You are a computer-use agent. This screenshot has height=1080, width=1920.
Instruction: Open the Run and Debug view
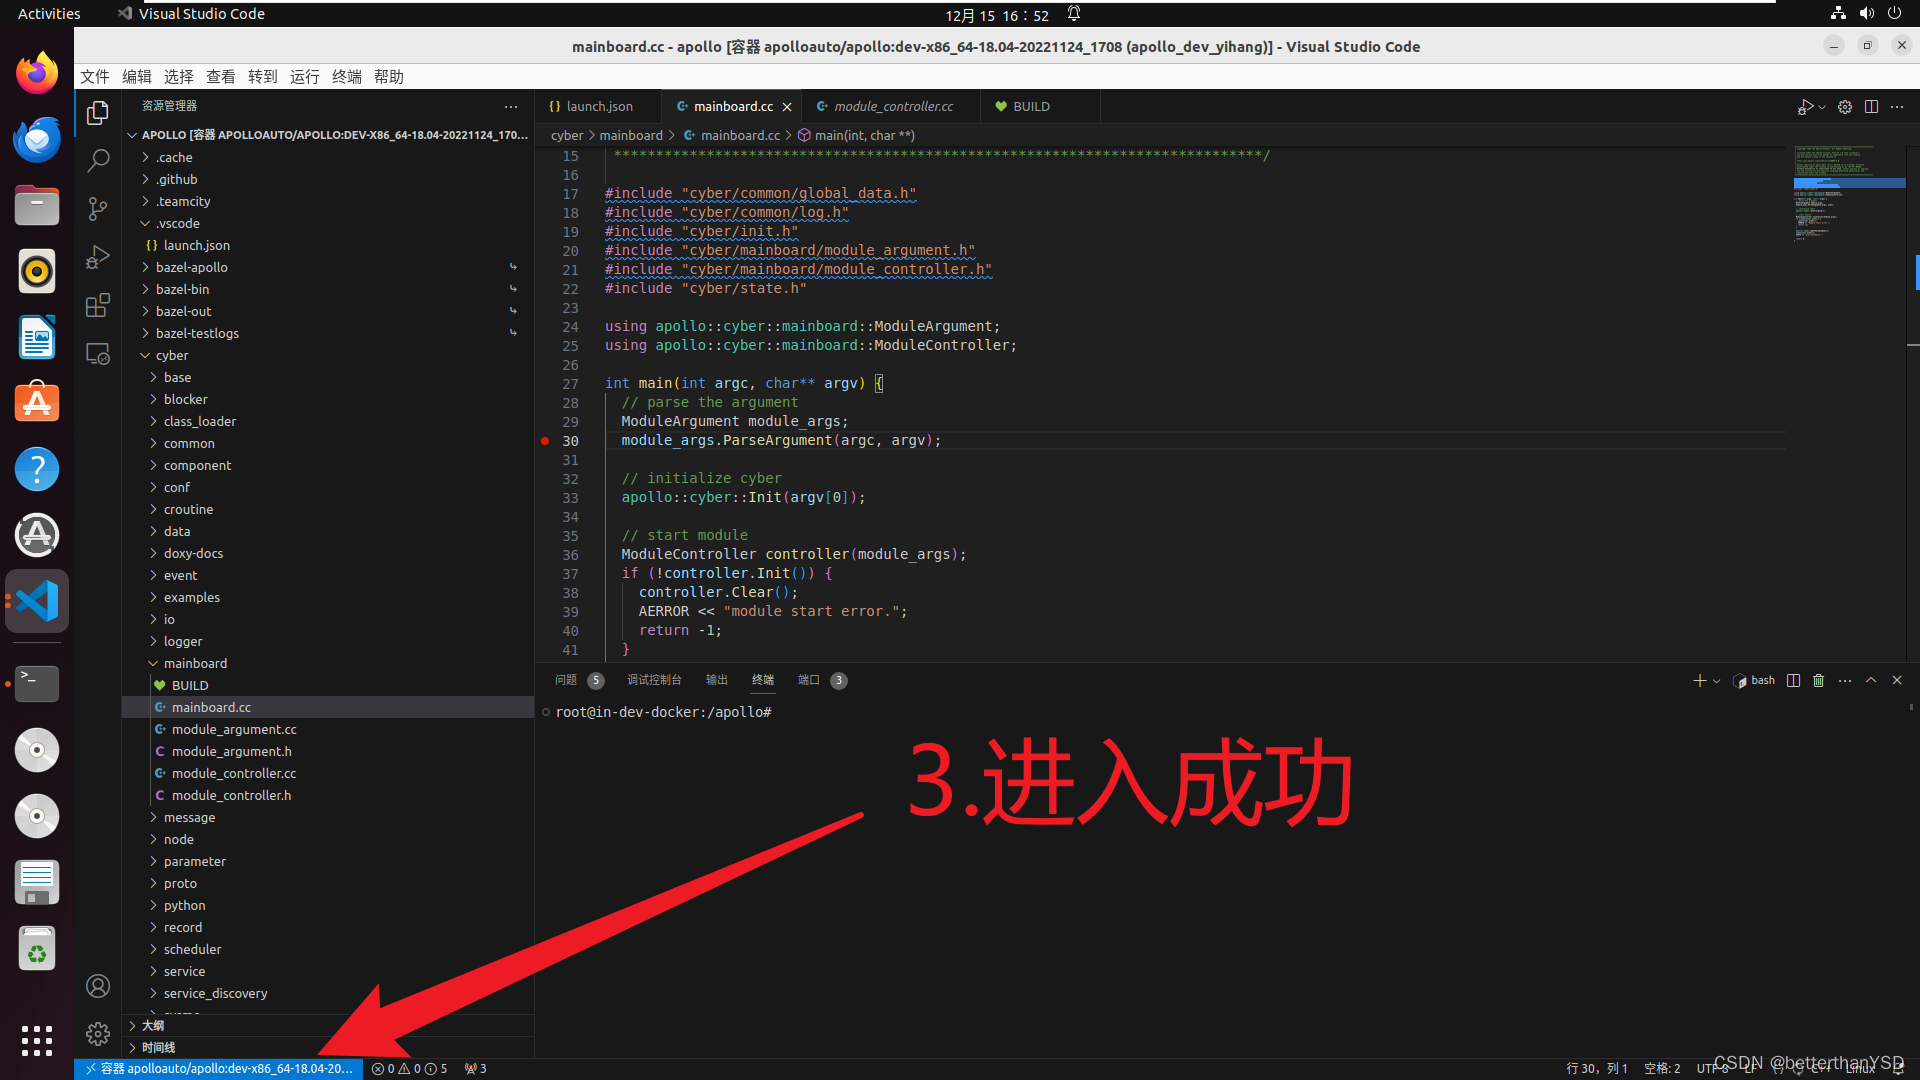[x=97, y=257]
